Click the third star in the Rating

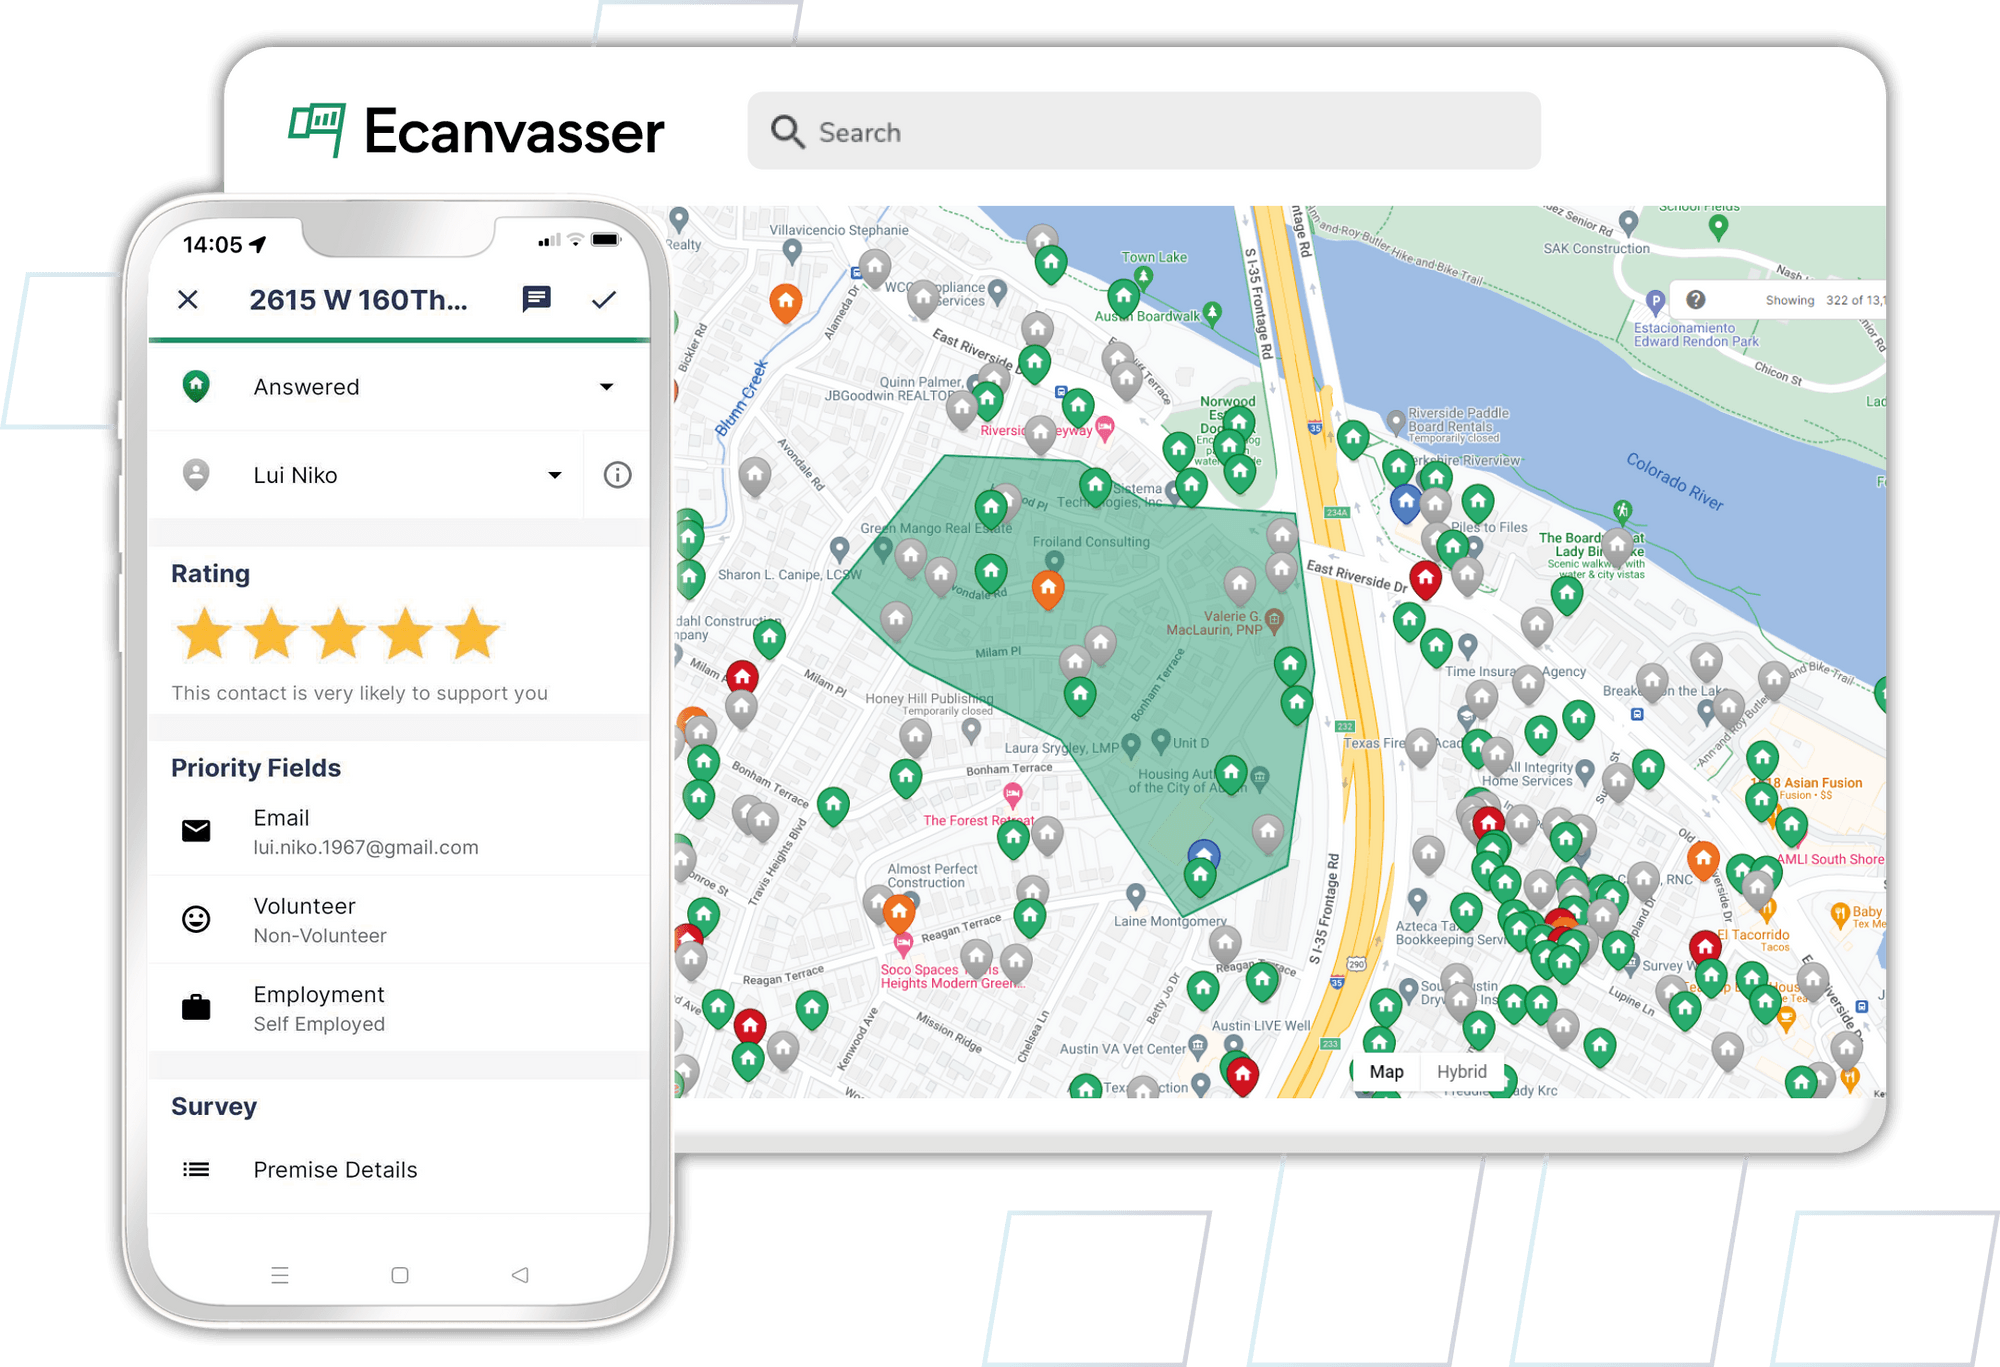[x=339, y=633]
